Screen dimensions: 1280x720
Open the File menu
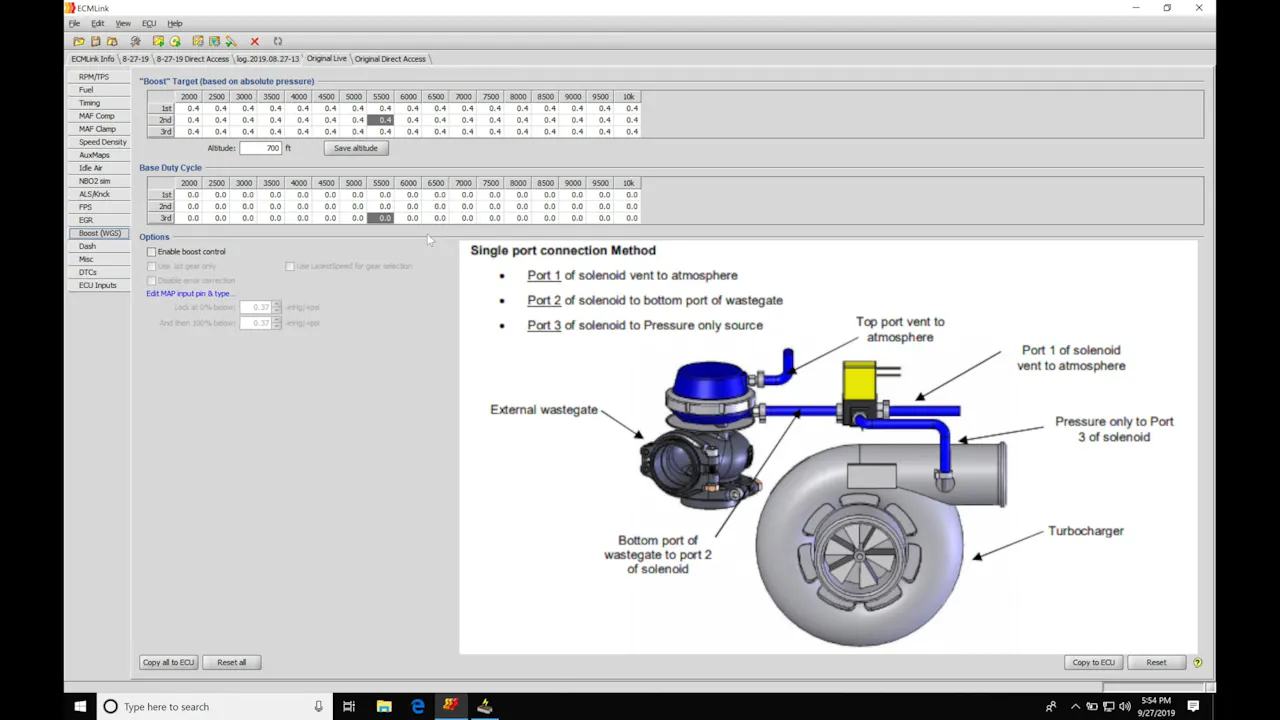click(74, 23)
